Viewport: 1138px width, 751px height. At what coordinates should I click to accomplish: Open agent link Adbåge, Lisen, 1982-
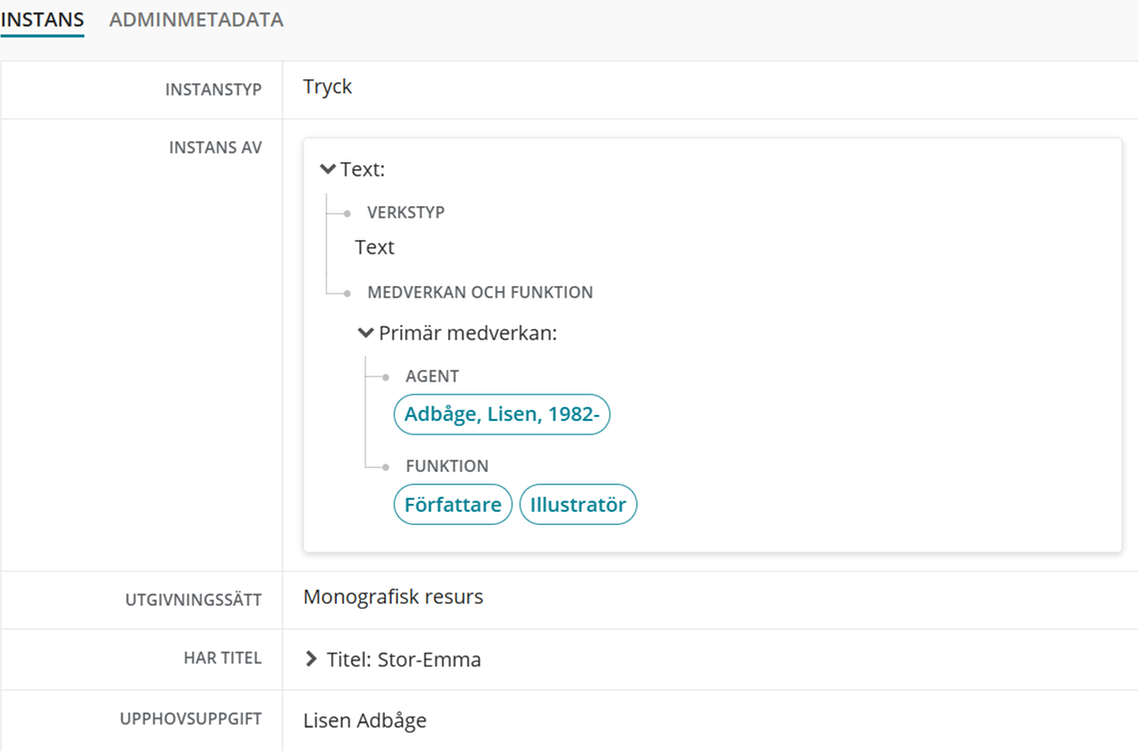tap(501, 415)
